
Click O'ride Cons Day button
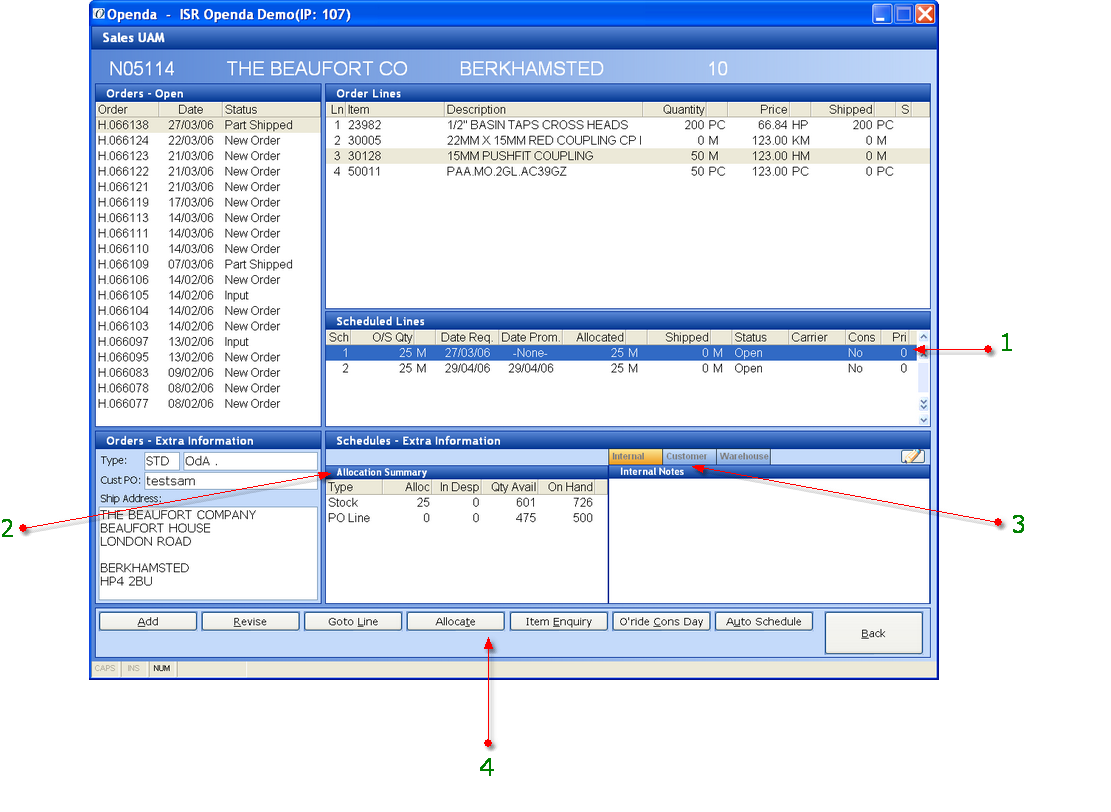[661, 621]
